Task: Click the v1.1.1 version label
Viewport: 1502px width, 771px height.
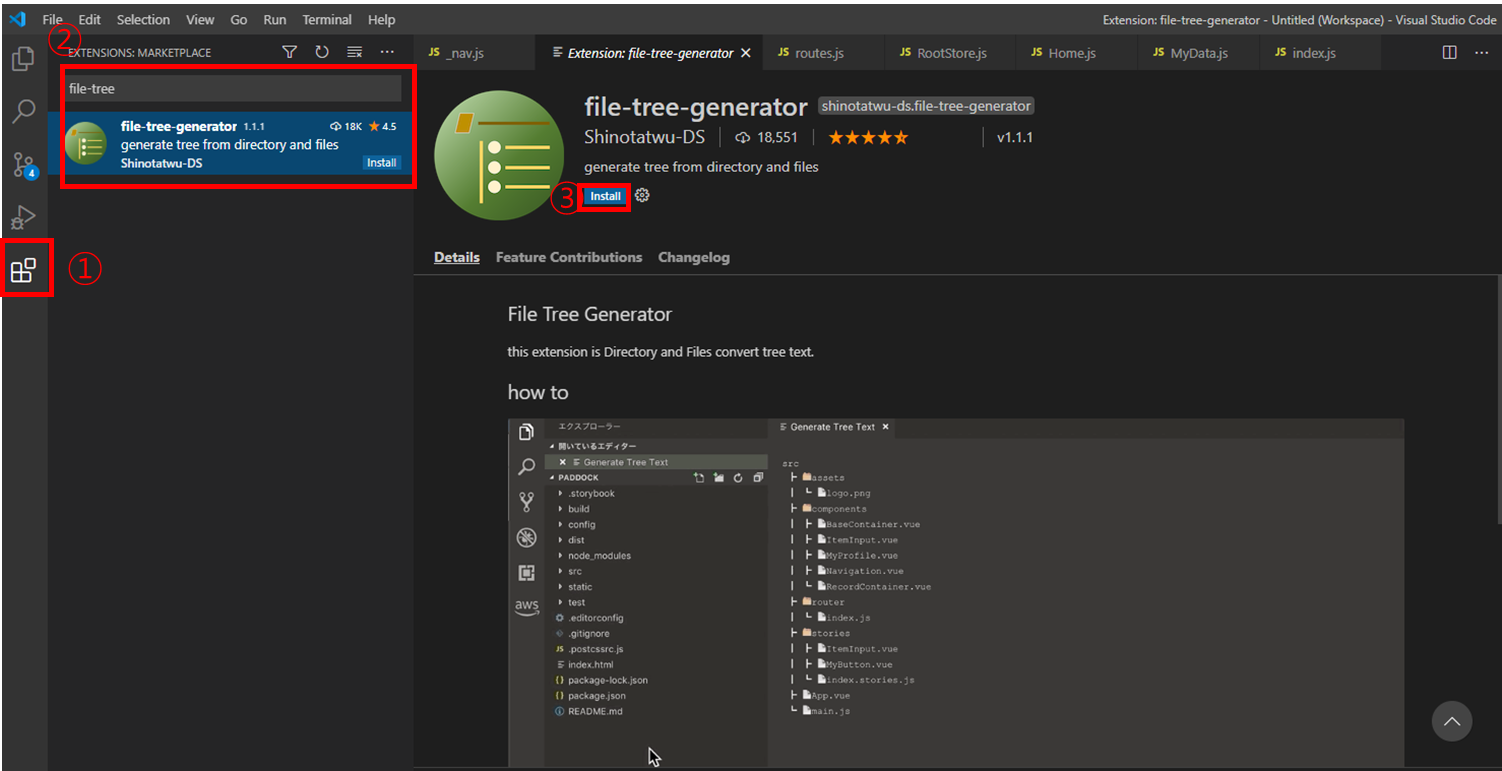Action: pos(1015,137)
